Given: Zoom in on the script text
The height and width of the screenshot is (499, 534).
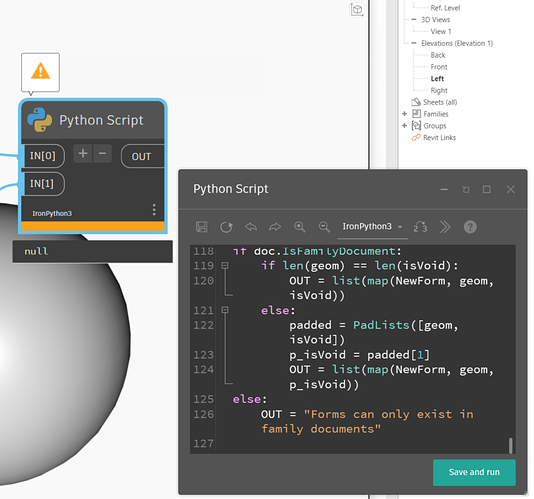Looking at the screenshot, I should (300, 227).
